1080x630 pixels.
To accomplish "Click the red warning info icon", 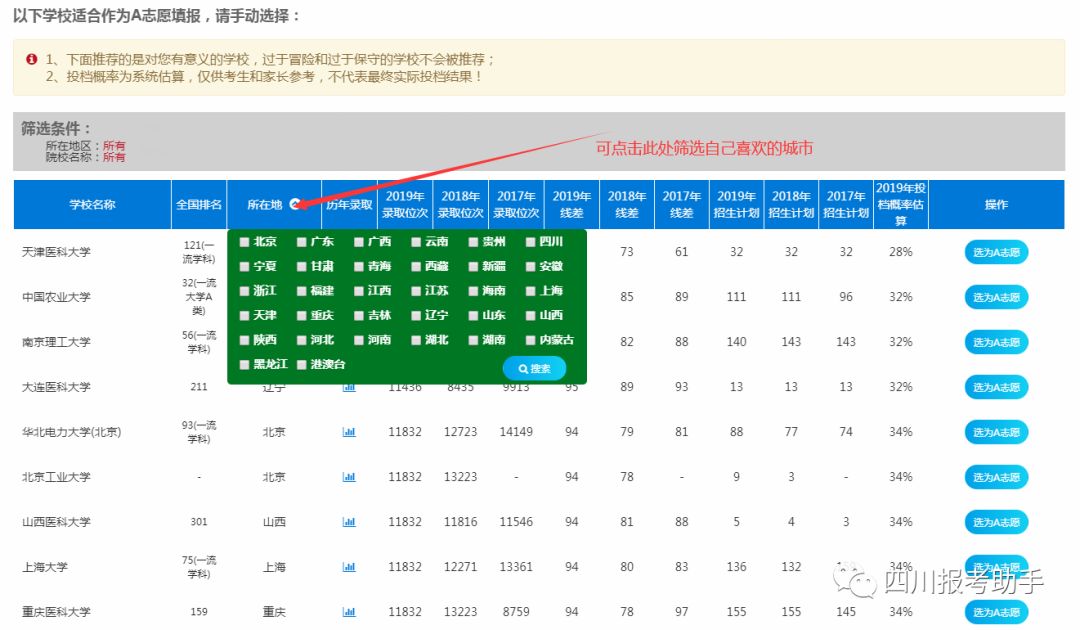I will click(x=31, y=59).
